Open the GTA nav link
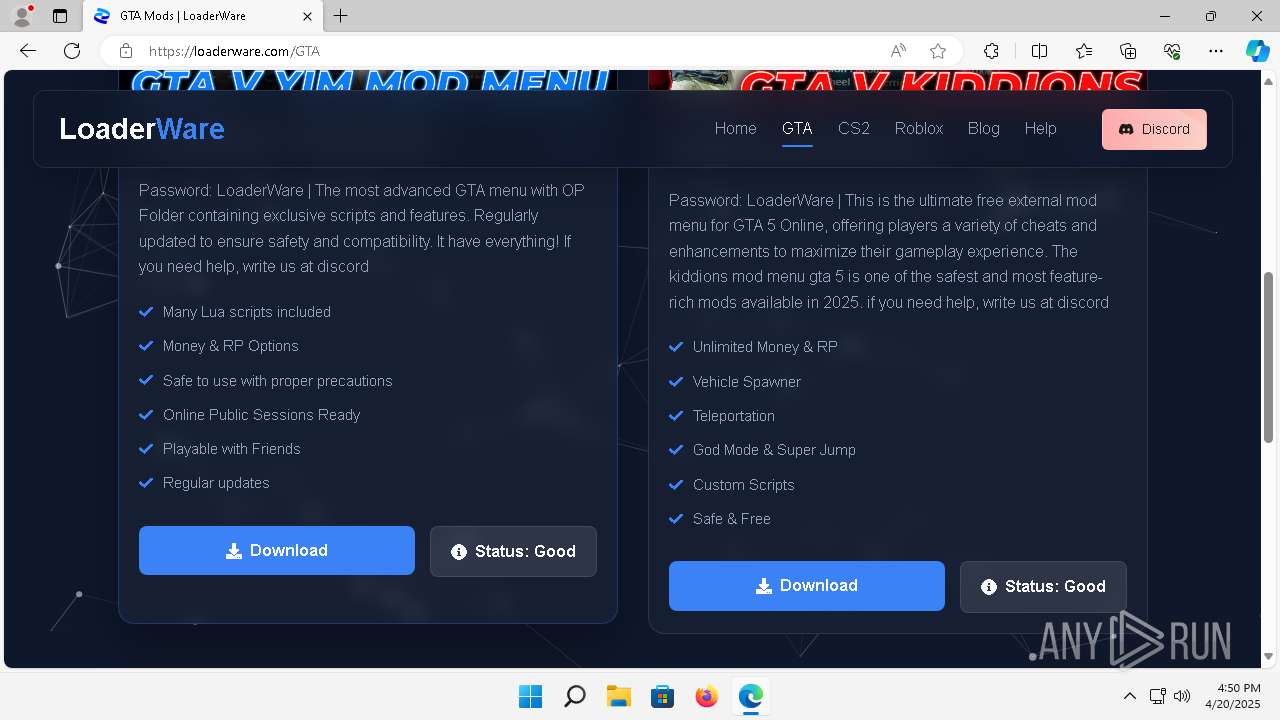Image resolution: width=1280 pixels, height=720 pixels. point(797,128)
